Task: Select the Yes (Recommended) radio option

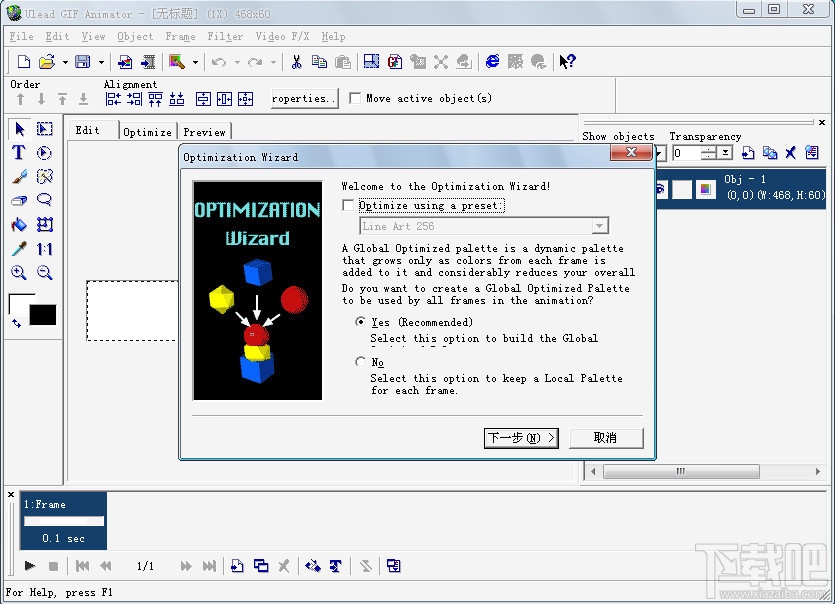Action: 361,322
